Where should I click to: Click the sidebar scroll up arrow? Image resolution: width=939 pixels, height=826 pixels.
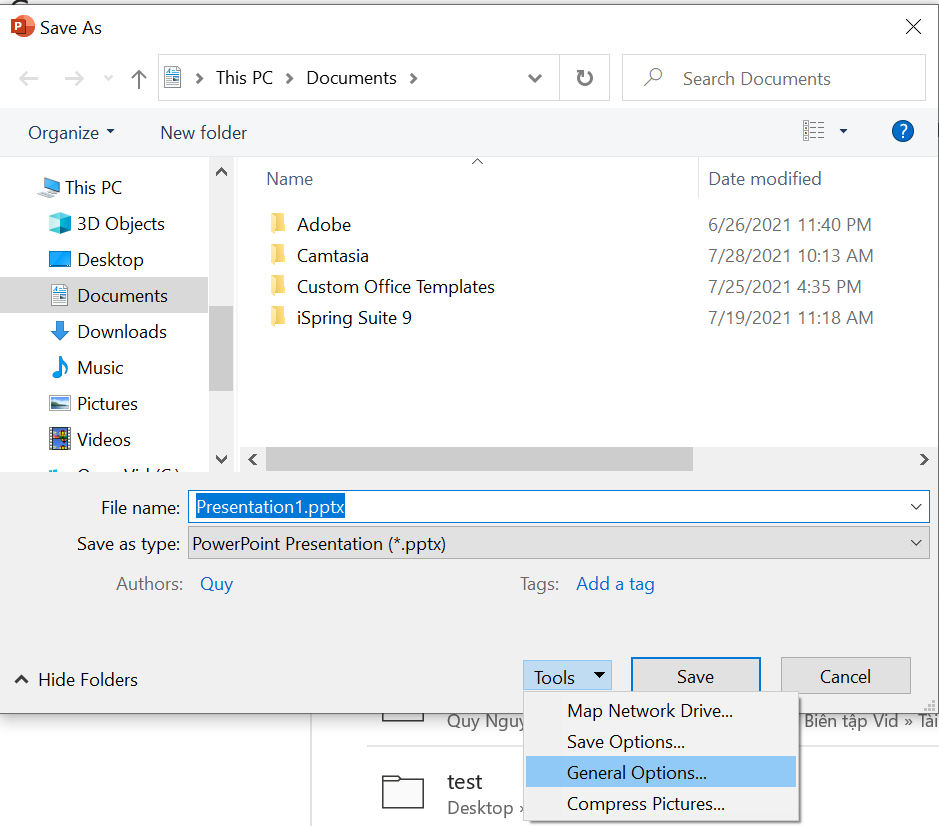221,172
